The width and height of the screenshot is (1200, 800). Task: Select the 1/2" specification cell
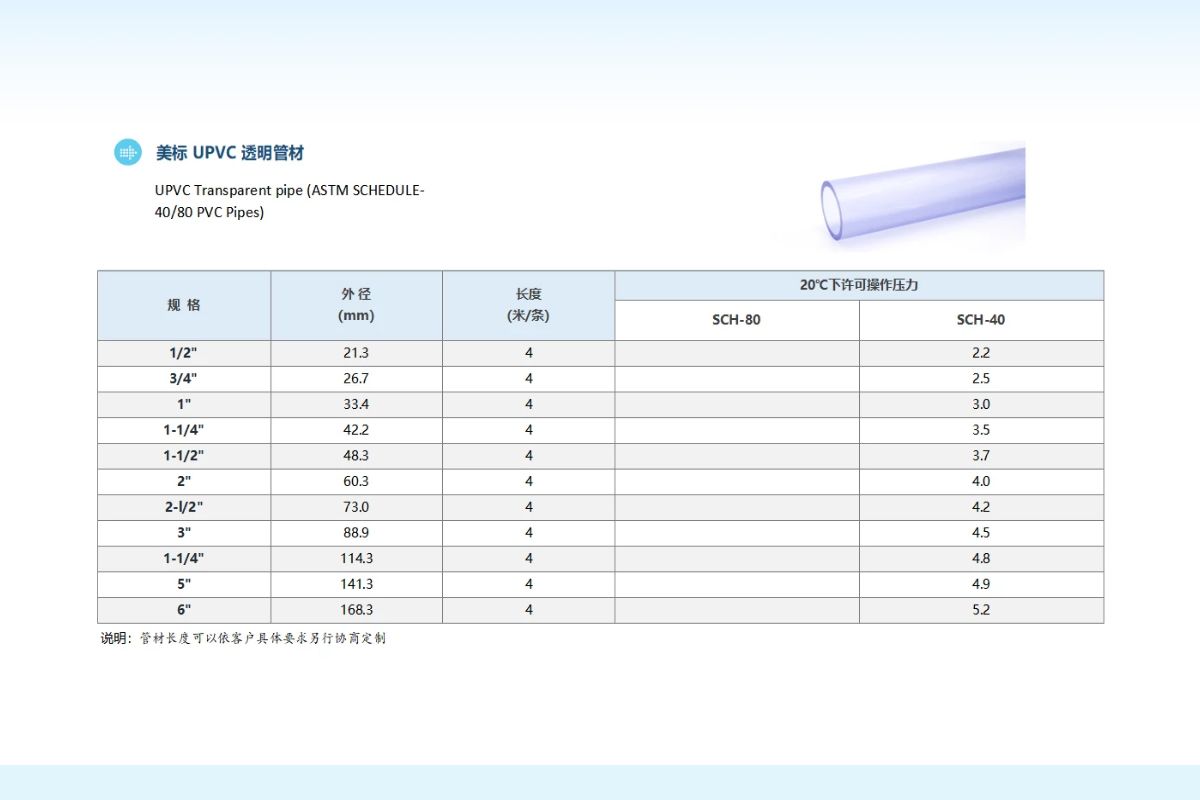pos(184,353)
